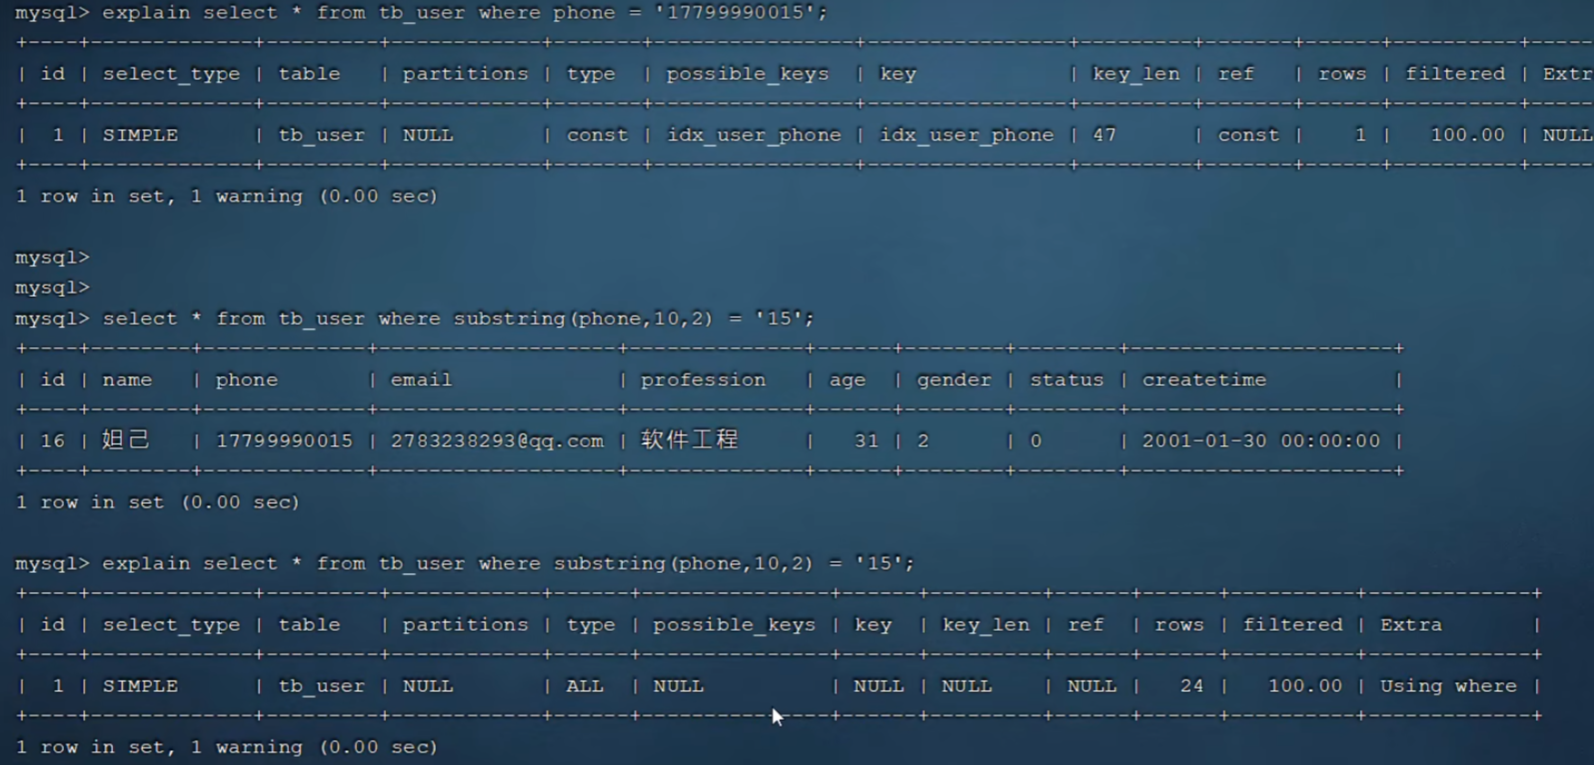Select the age value 31

(x=866, y=441)
